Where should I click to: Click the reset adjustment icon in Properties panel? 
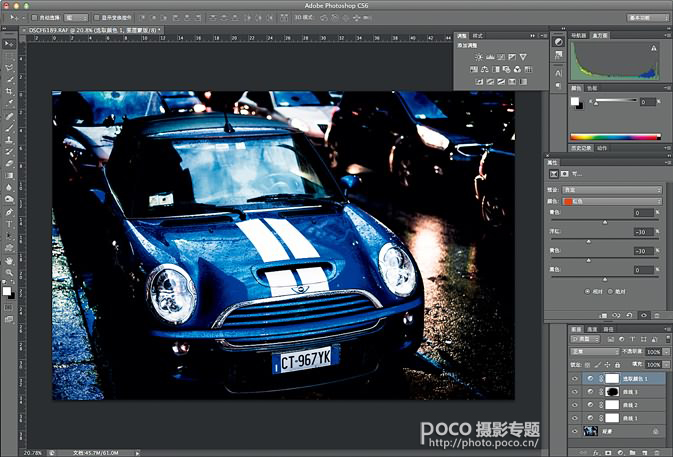pyautogui.click(x=629, y=315)
